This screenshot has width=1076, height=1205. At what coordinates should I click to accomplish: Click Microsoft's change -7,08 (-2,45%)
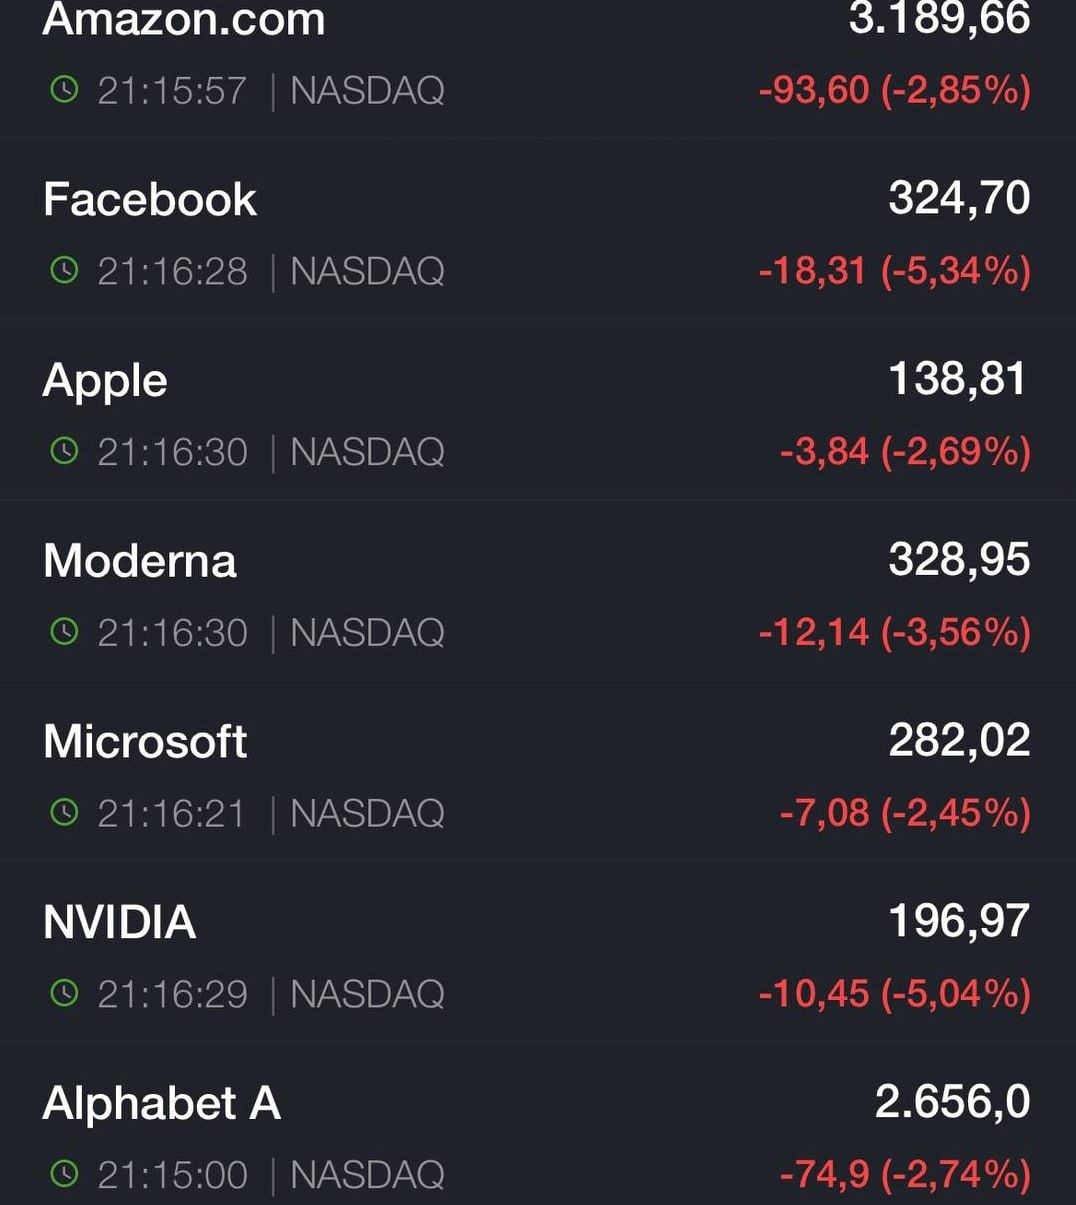pyautogui.click(x=904, y=813)
